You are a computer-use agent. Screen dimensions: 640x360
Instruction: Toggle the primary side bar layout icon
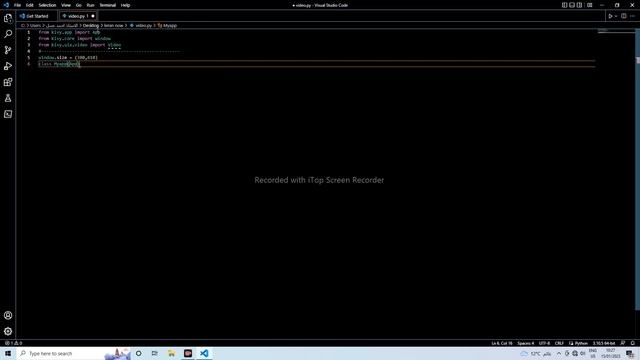click(x=564, y=5)
